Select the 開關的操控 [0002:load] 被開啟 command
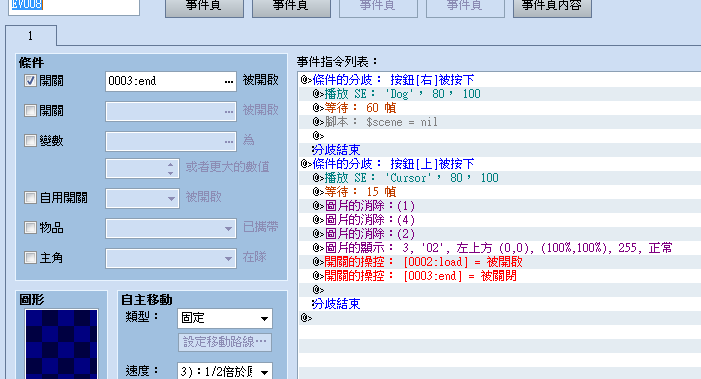The width and height of the screenshot is (701, 379). pos(500,262)
